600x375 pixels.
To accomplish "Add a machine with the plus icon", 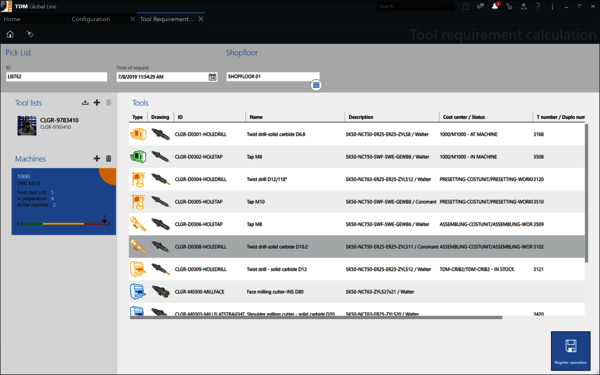I will (97, 158).
